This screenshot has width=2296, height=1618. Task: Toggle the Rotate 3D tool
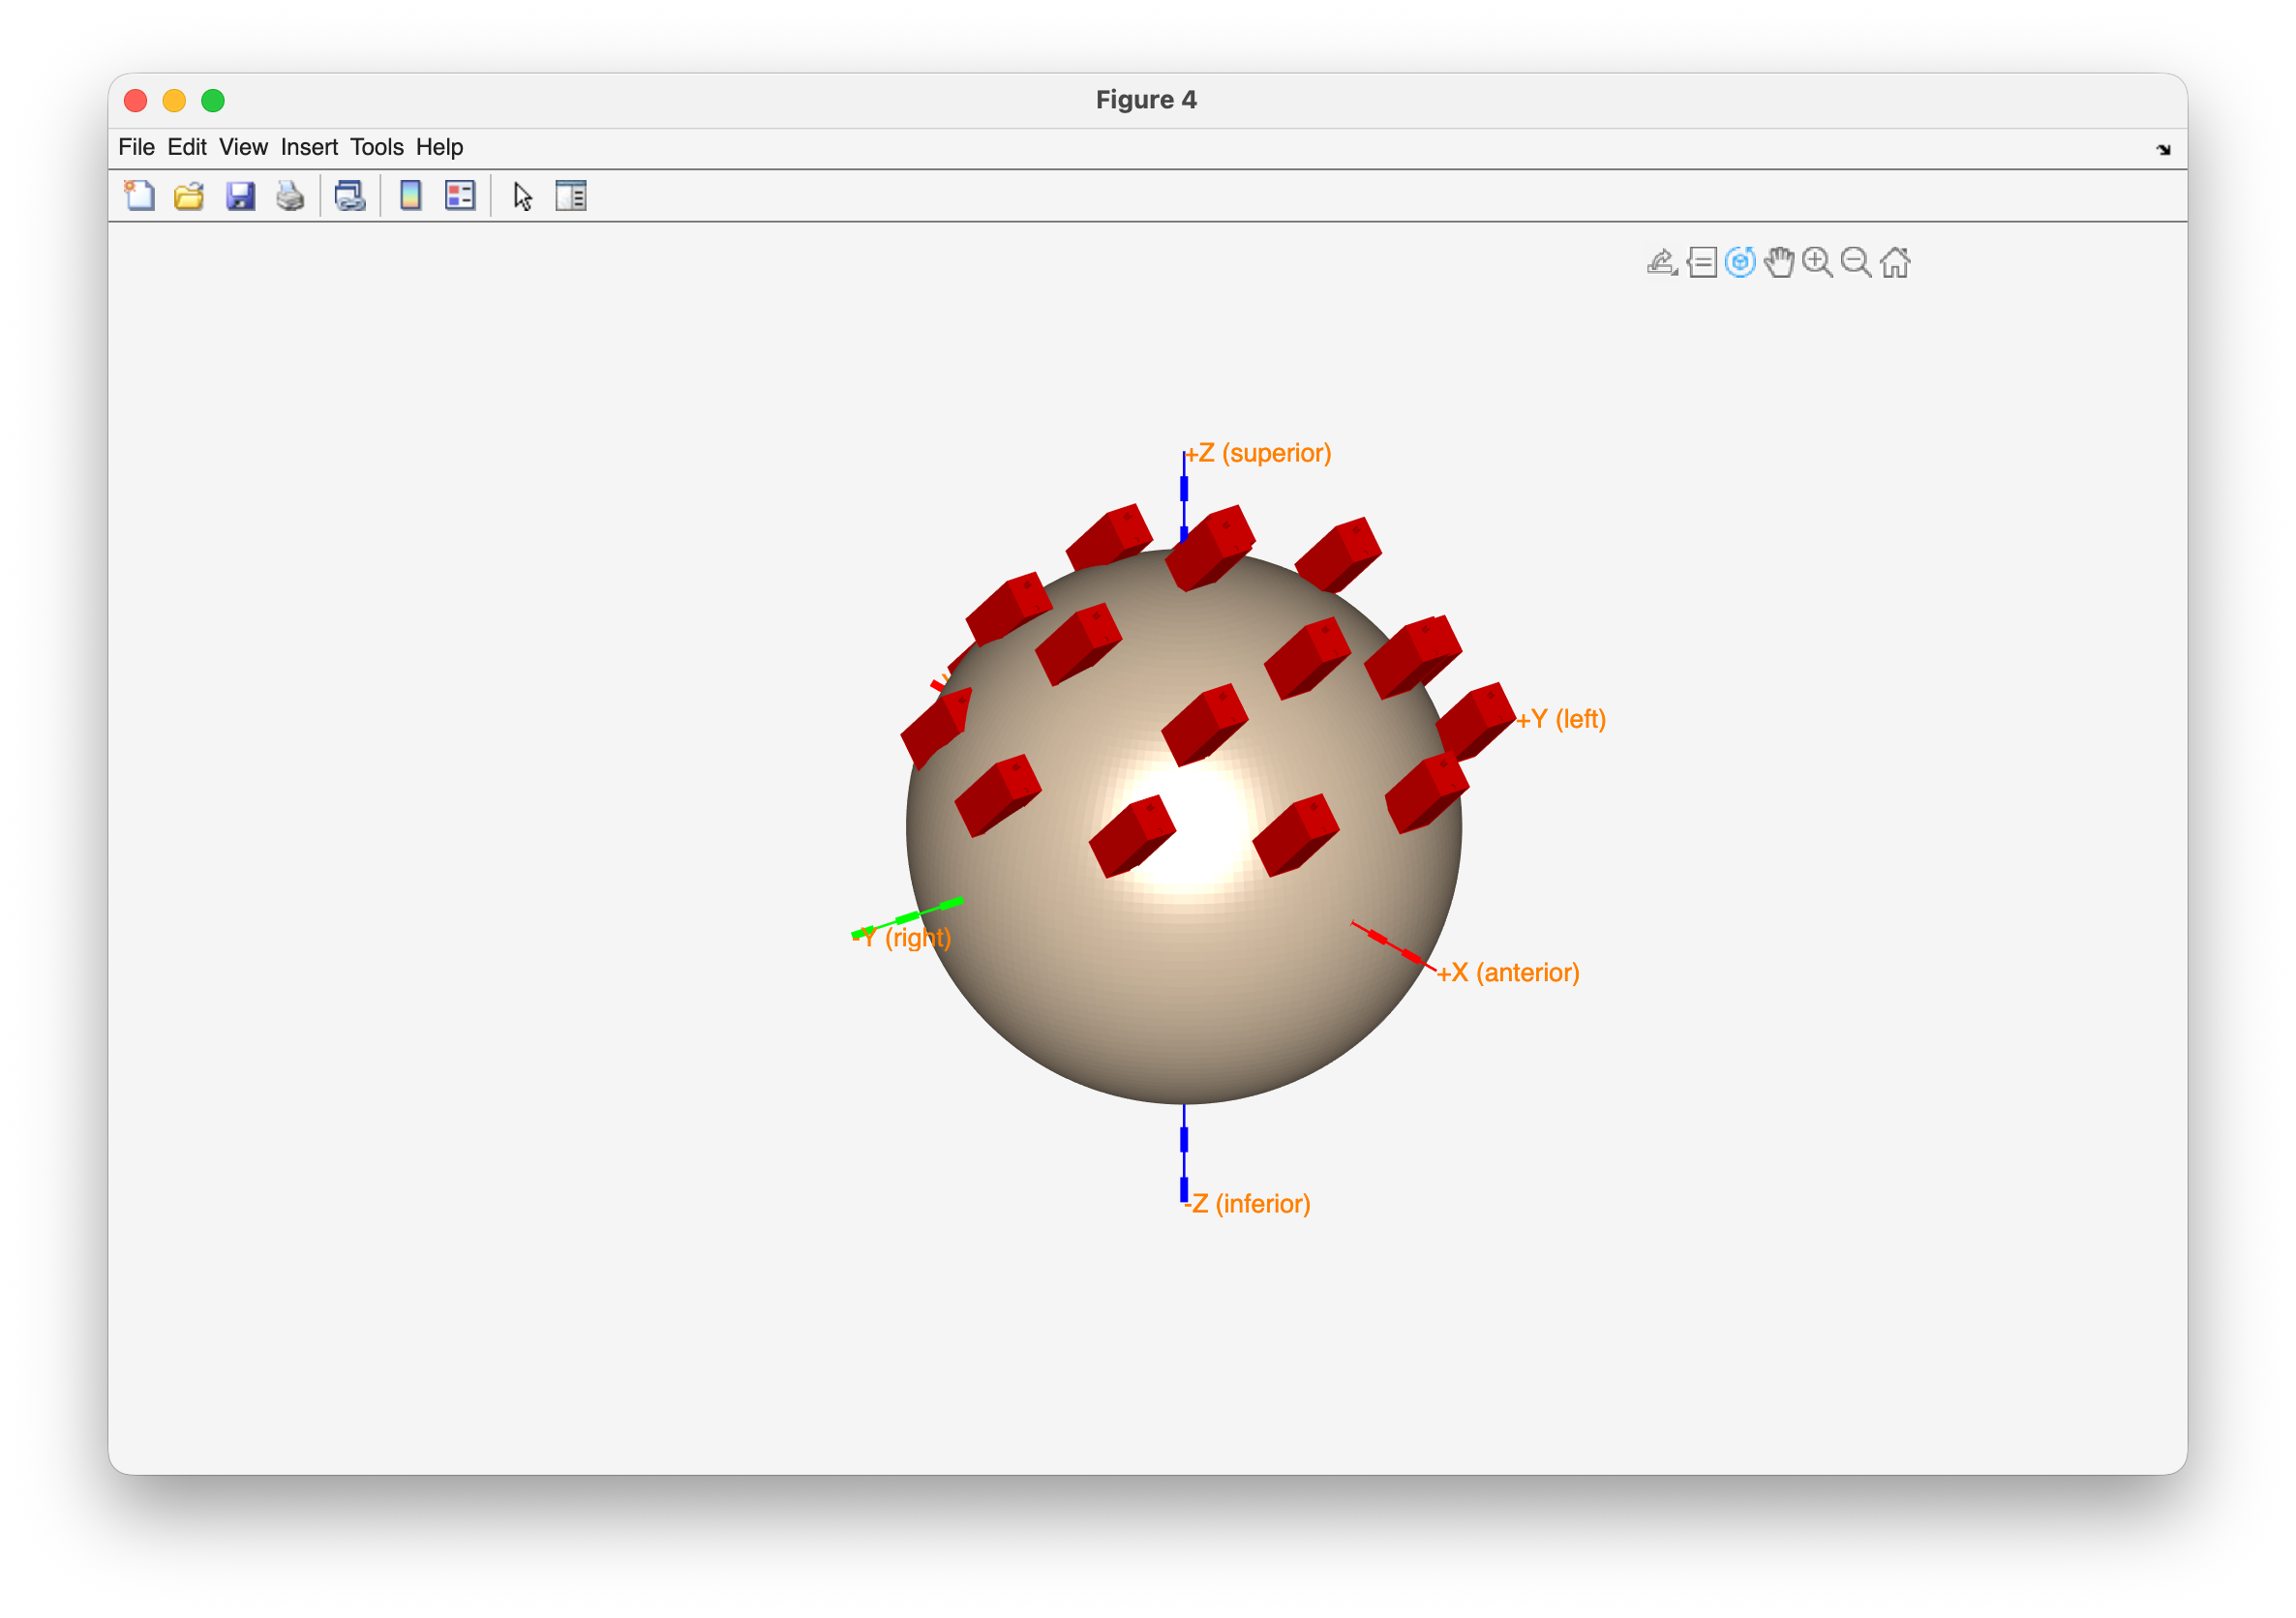pyautogui.click(x=1740, y=263)
